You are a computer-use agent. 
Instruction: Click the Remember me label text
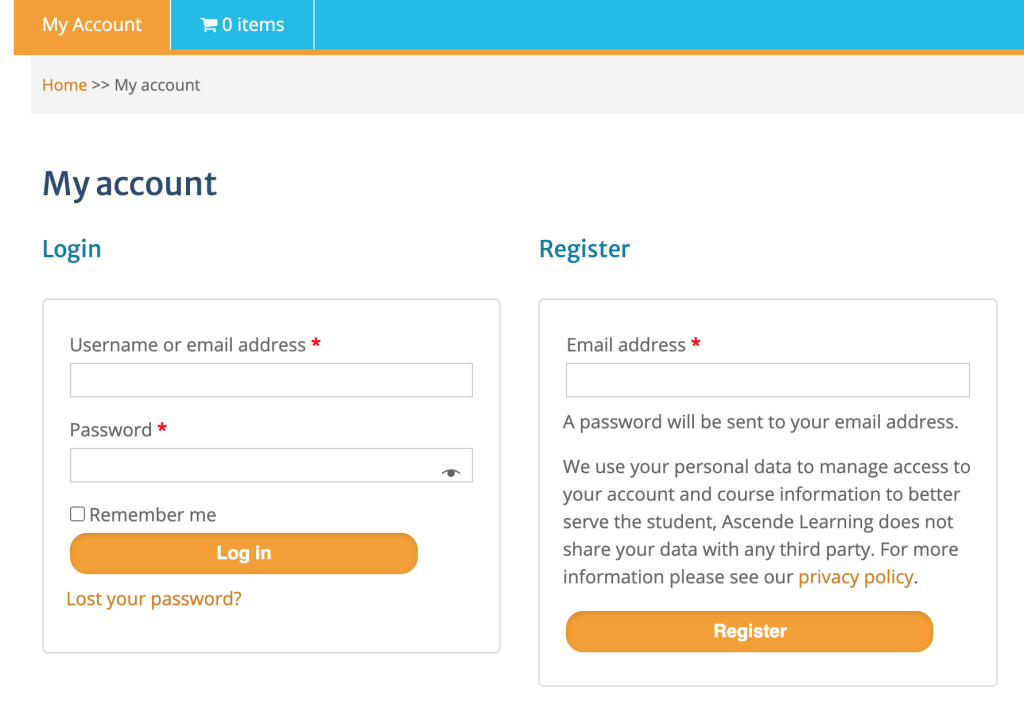tap(152, 515)
